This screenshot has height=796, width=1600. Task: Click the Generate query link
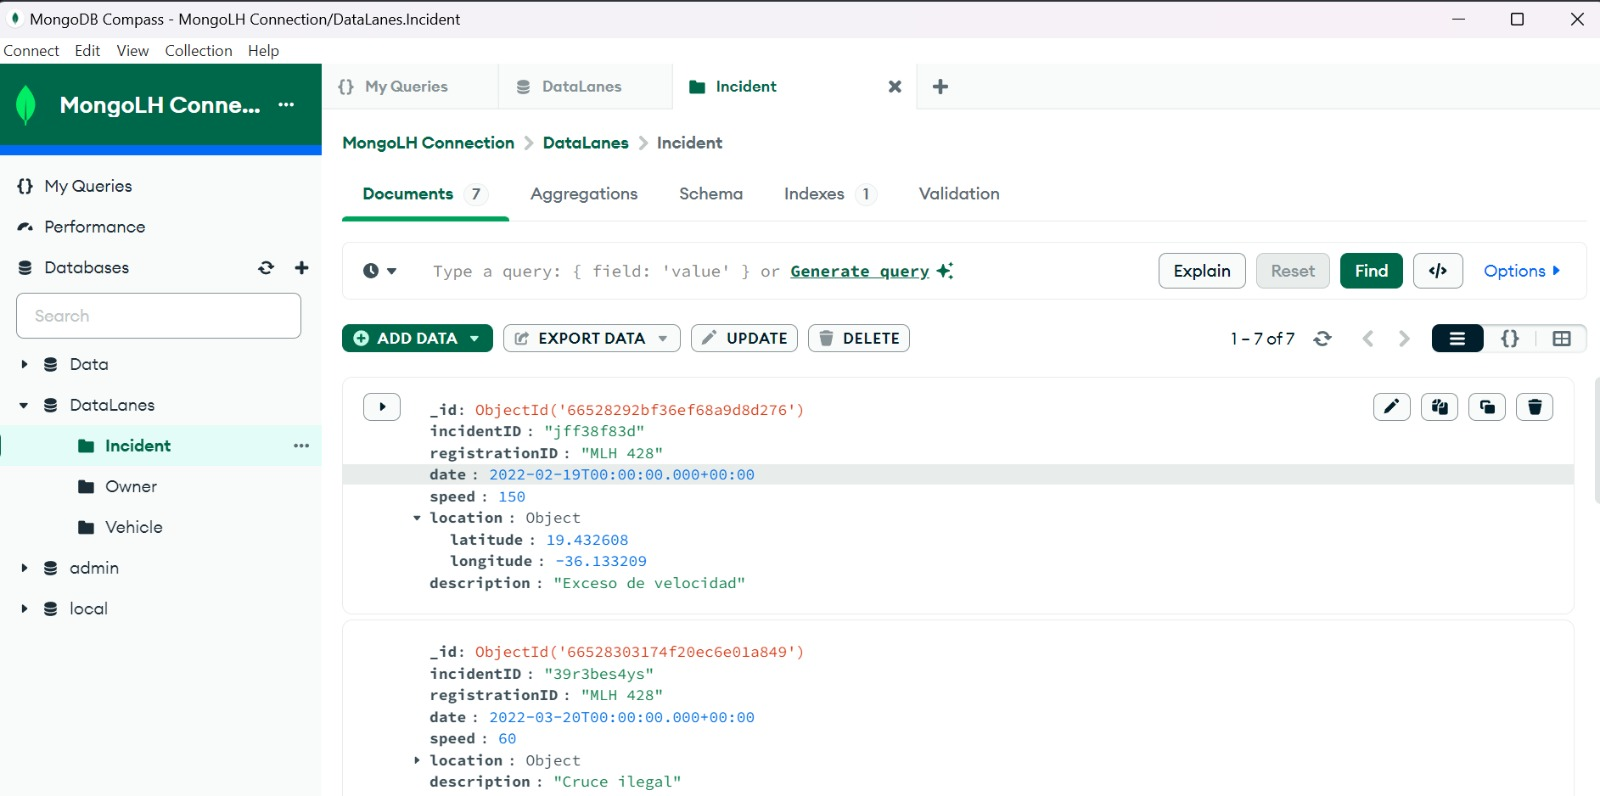point(860,271)
